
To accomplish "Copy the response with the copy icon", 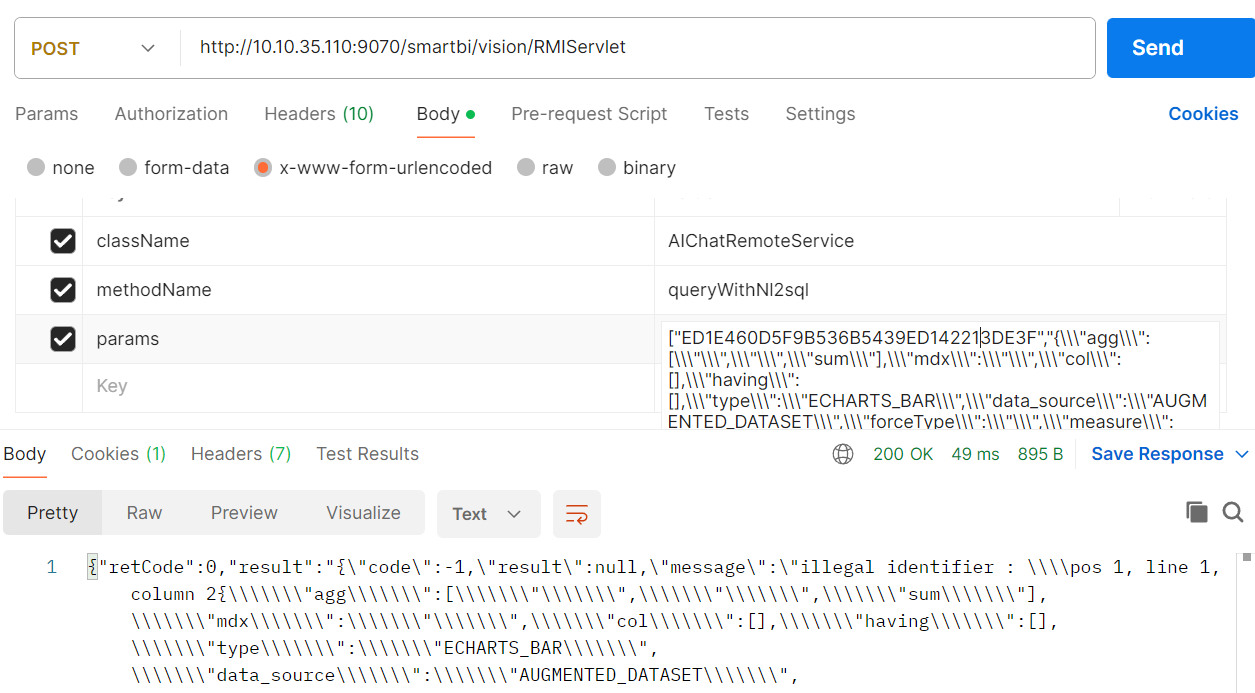I will (x=1196, y=513).
